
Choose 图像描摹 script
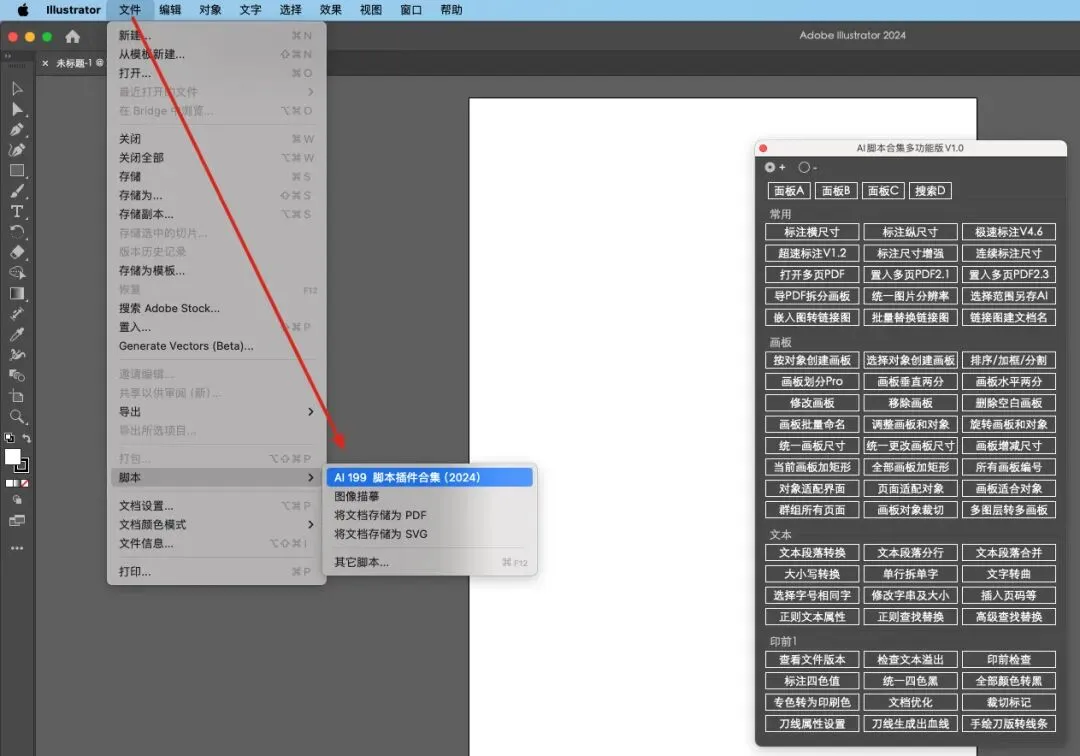click(429, 496)
